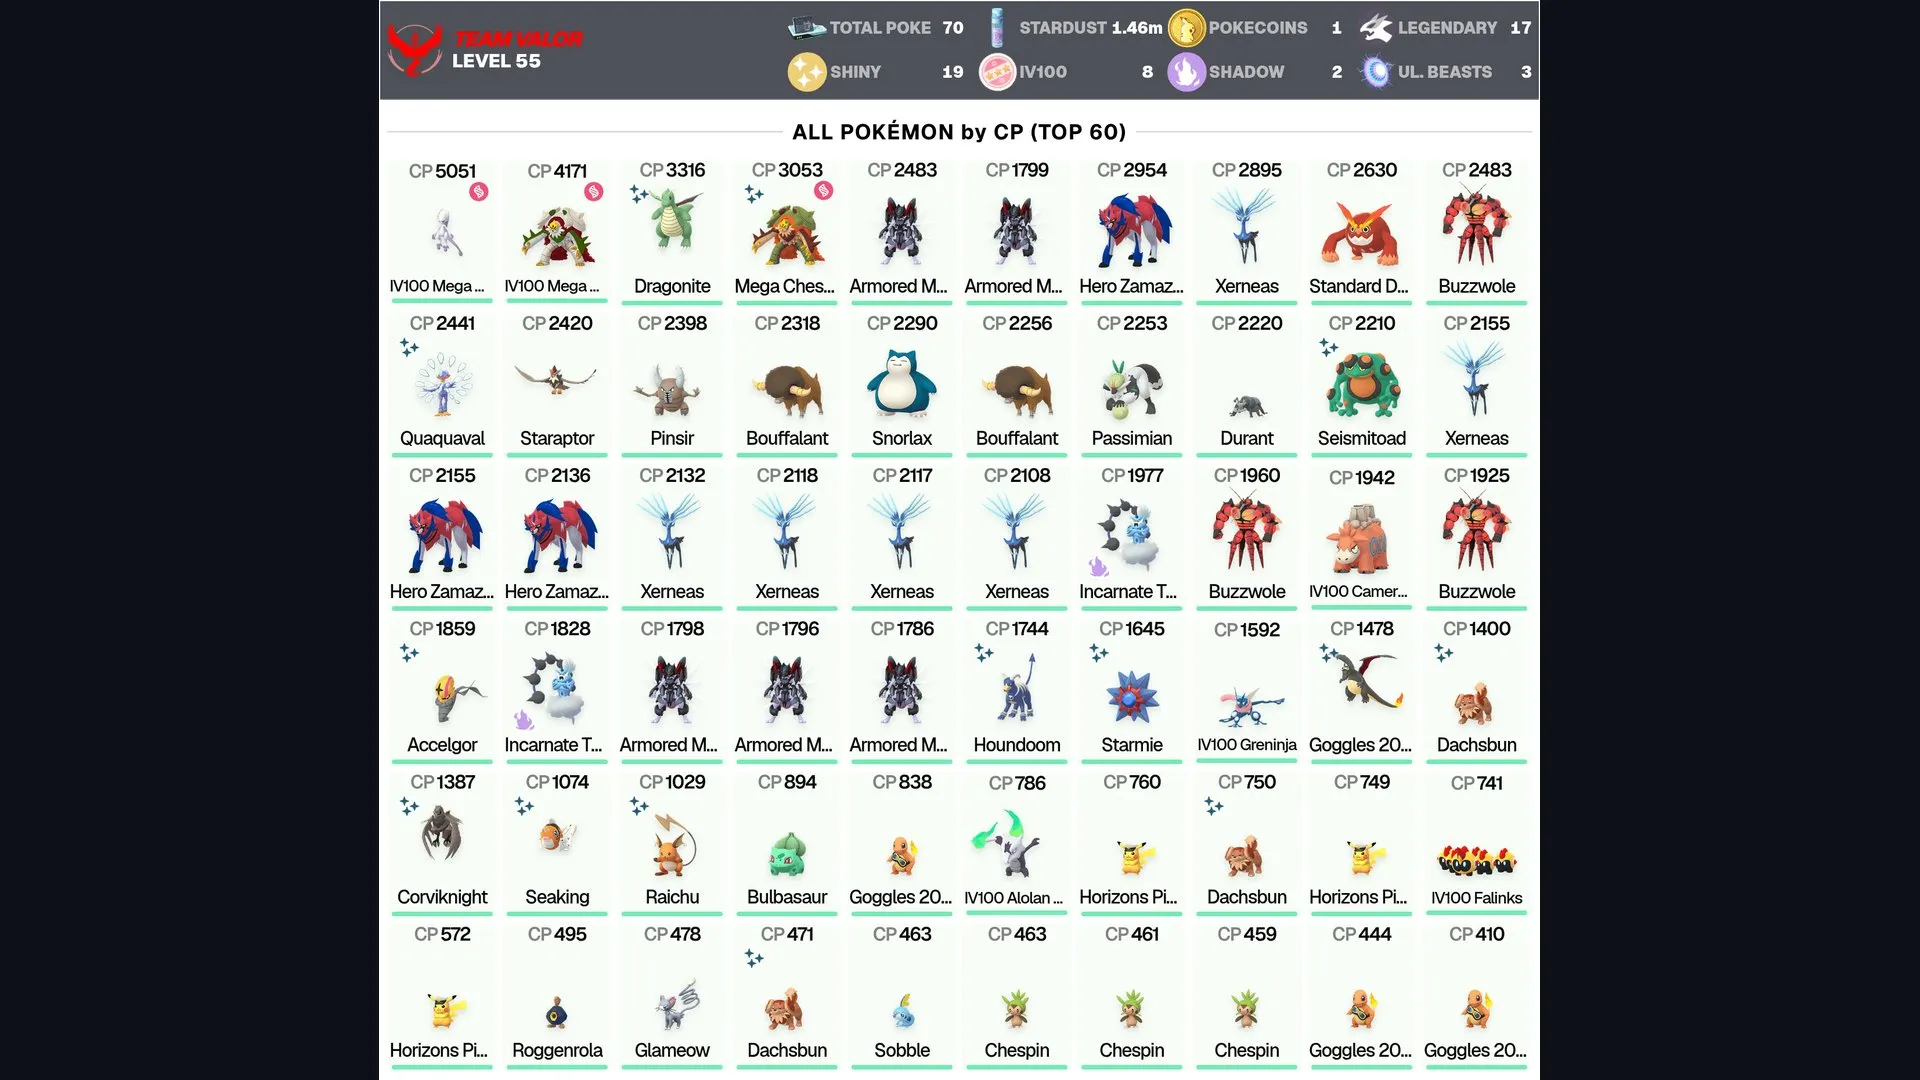1920x1080 pixels.
Task: Click the Shiny sparkle stat icon
Action: (806, 72)
